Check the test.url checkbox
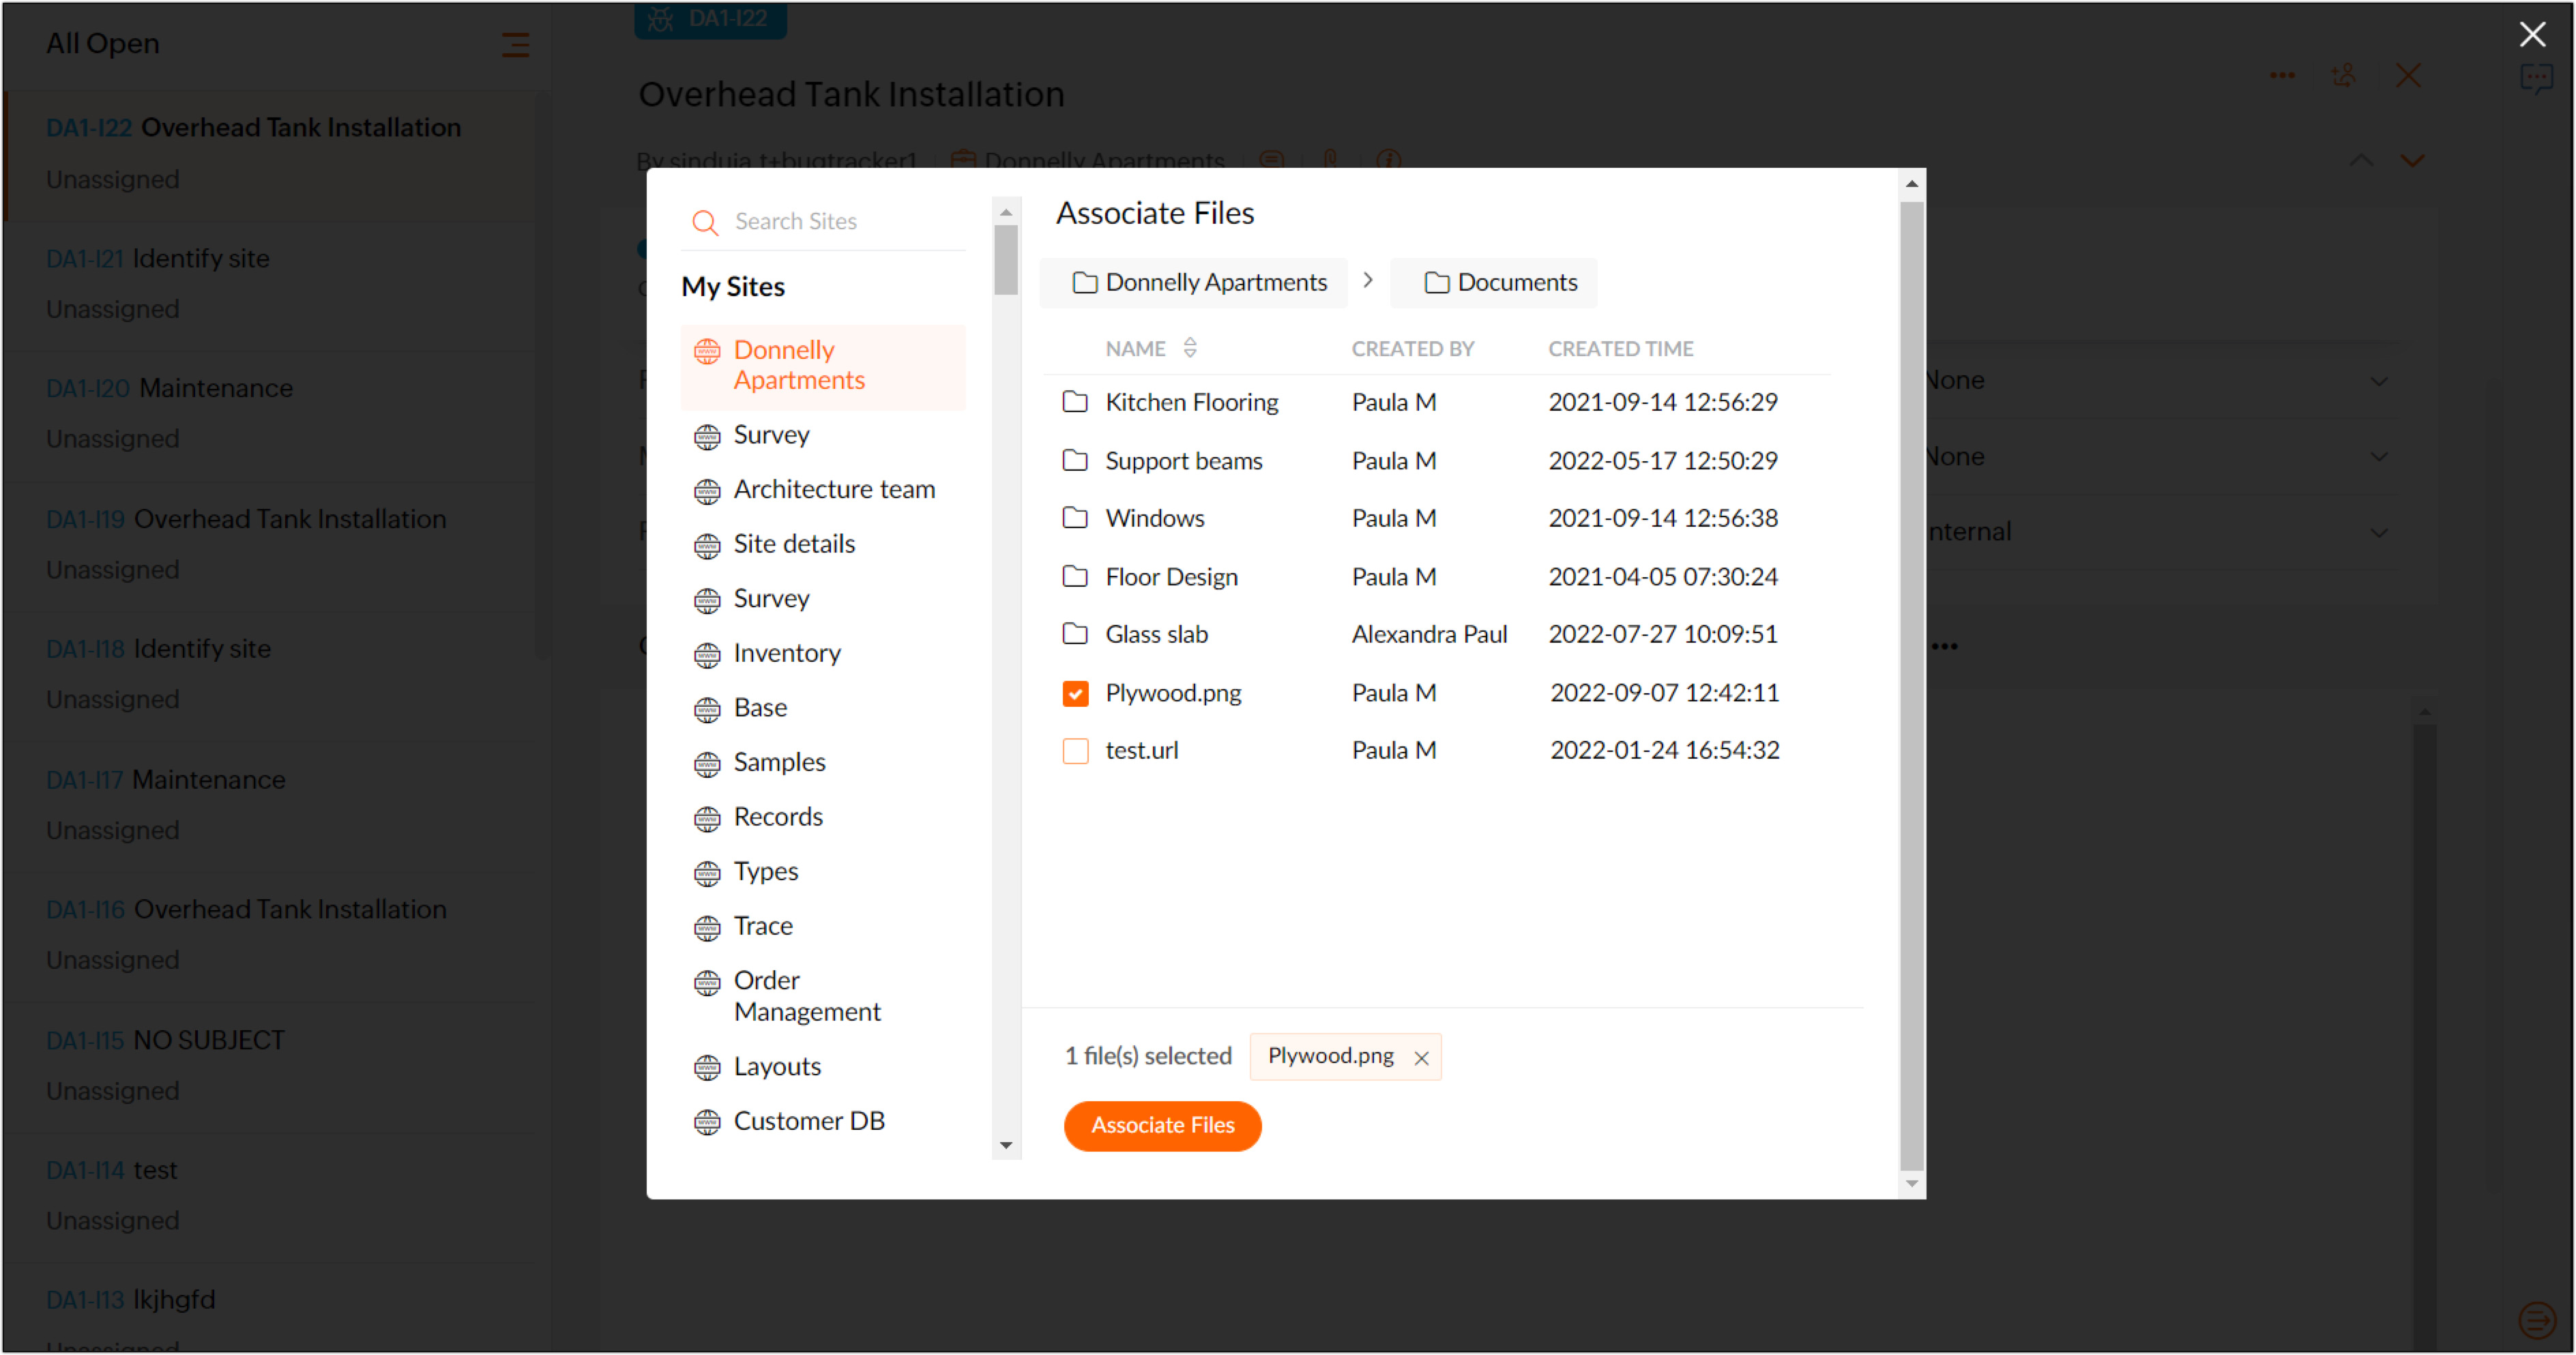The height and width of the screenshot is (1355, 2576). [1075, 750]
